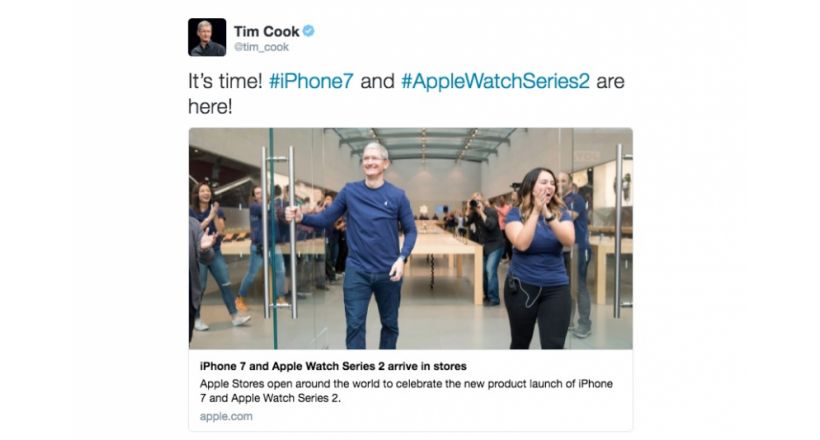Click the blue verified badge
Image resolution: width=820 pixels, height=440 pixels.
(x=309, y=31)
